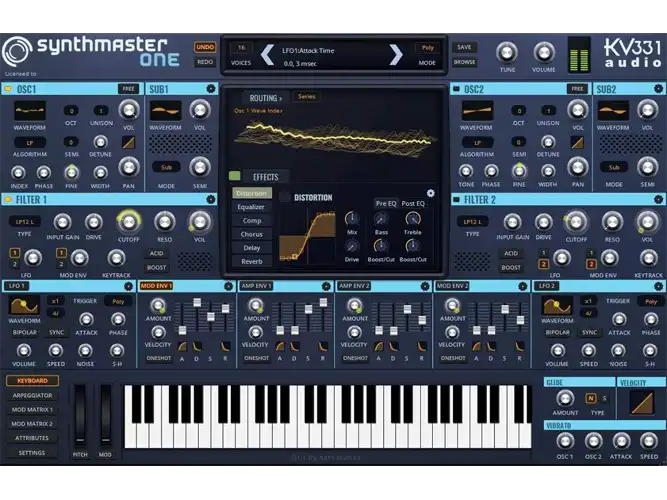Click the KV331 audio logo
The height and width of the screenshot is (500, 667).
[x=633, y=53]
